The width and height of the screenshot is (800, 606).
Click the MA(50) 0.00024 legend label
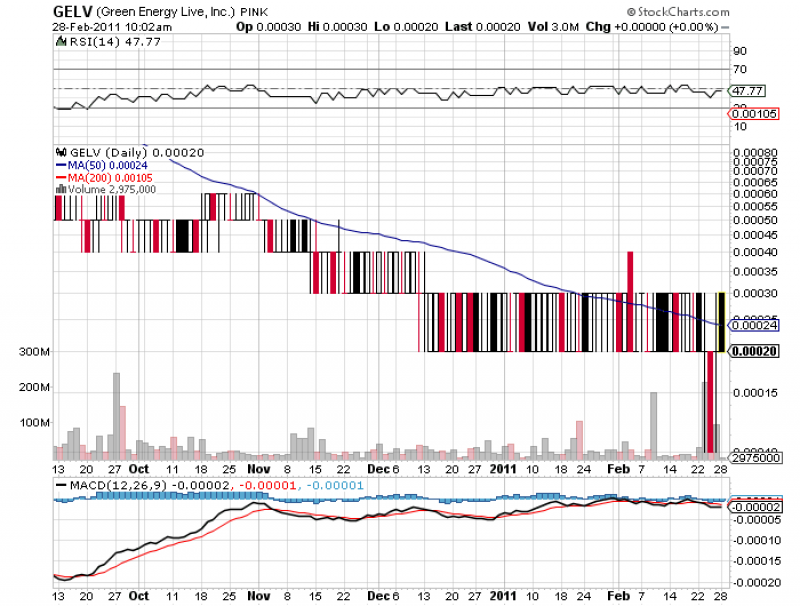pos(108,165)
